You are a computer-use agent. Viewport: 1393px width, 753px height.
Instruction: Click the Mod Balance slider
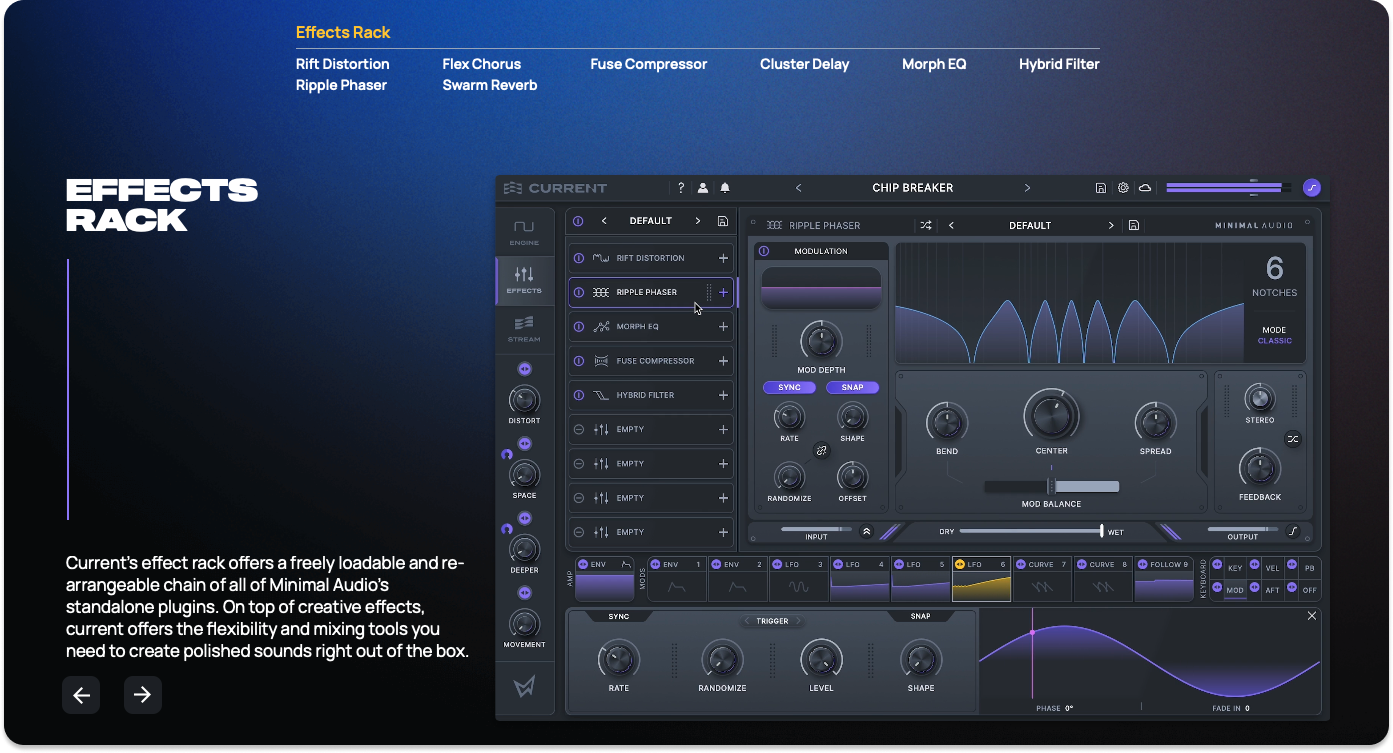pyautogui.click(x=1051, y=486)
